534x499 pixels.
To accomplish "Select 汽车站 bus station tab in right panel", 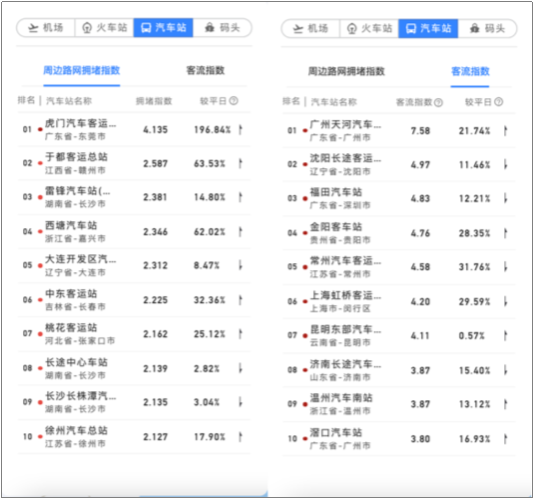I will [x=428, y=29].
